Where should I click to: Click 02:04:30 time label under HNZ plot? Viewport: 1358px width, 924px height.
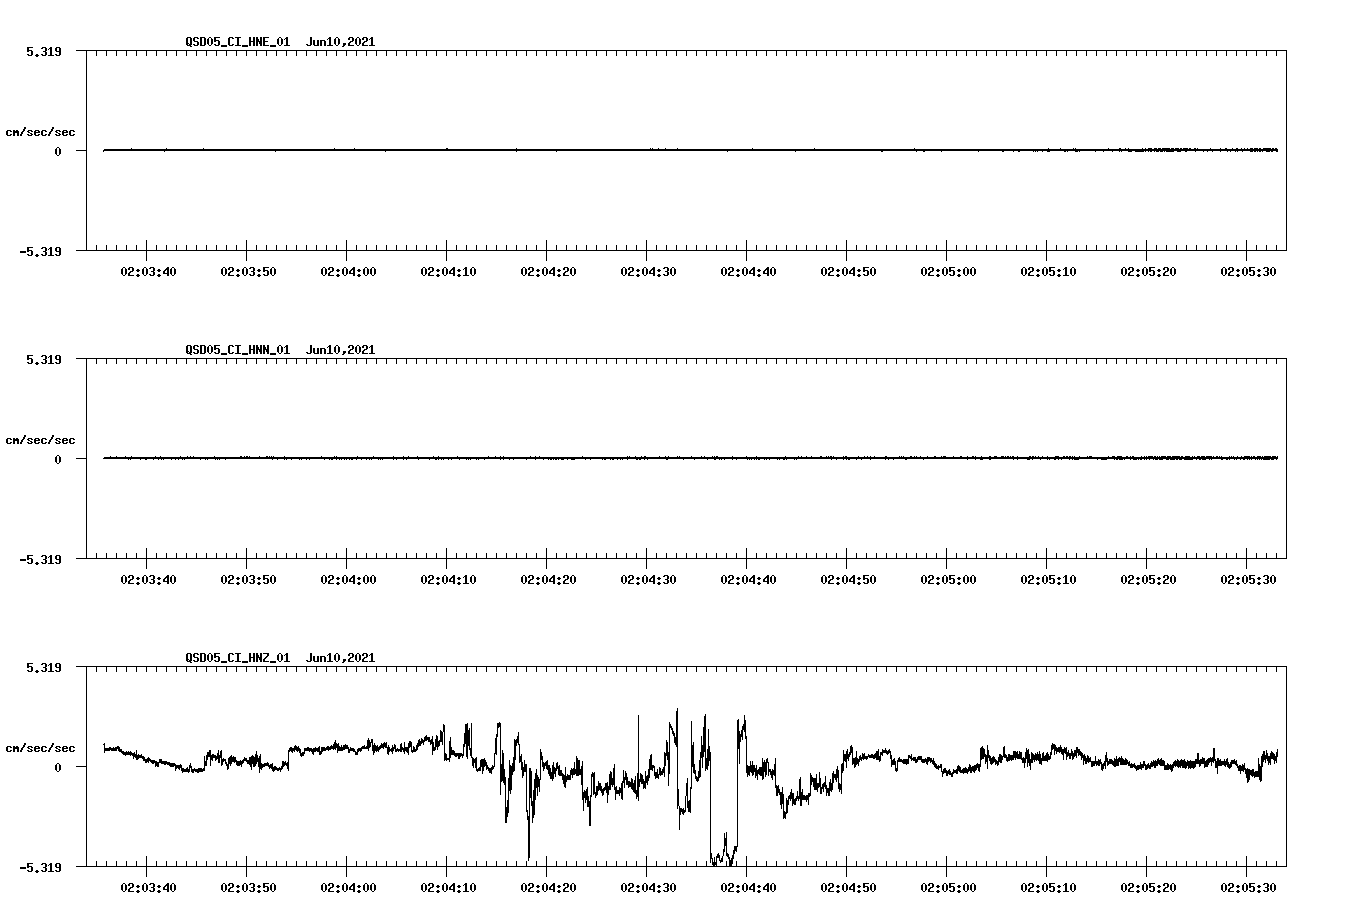648,888
